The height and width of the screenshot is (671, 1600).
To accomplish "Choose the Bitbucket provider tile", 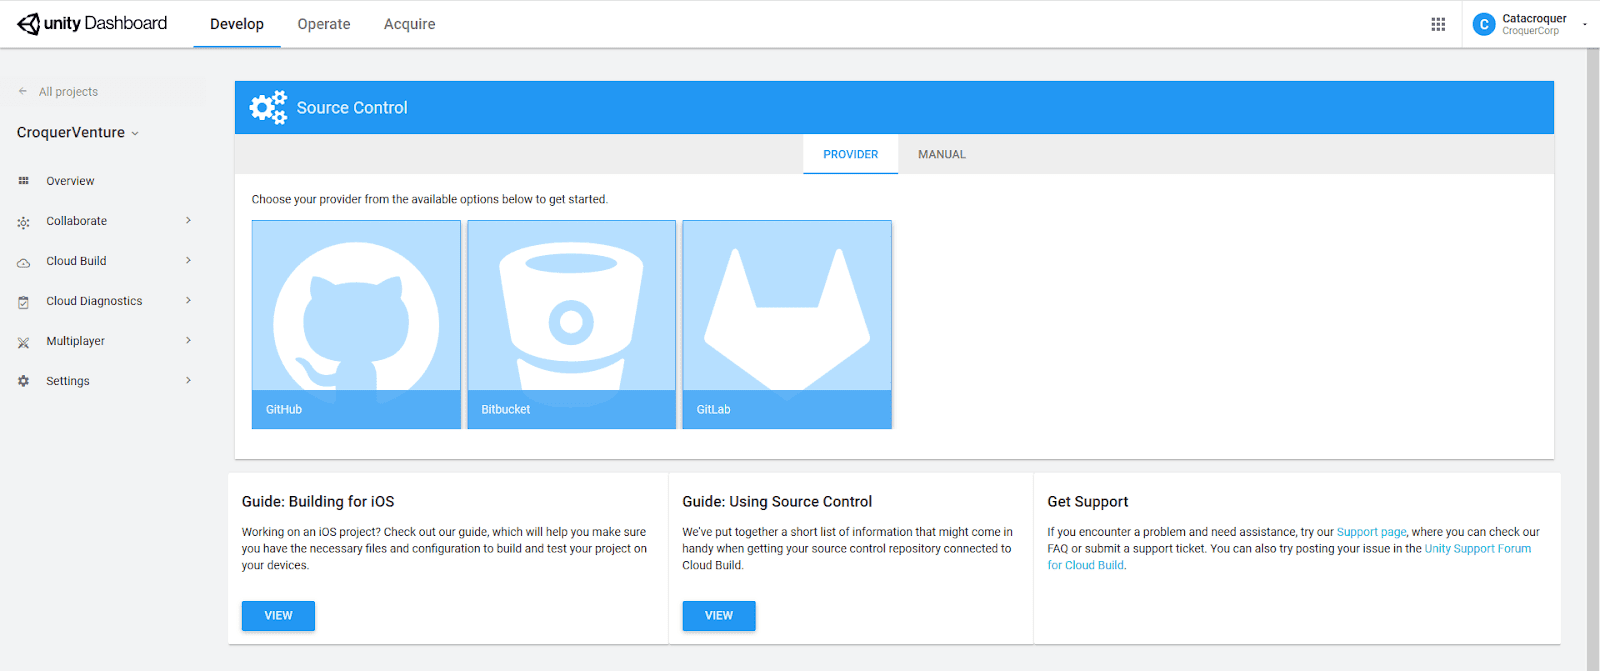I will tap(571, 324).
